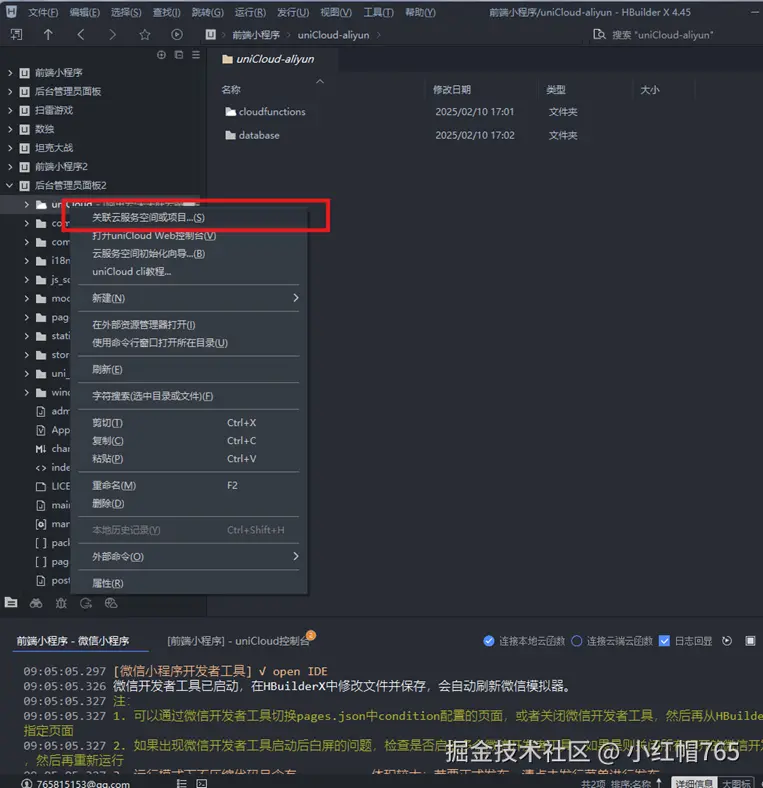Screen dimensions: 763x788
Task: Choose 关联云服务空间或项目 in context menu
Action: pyautogui.click(x=189, y=217)
